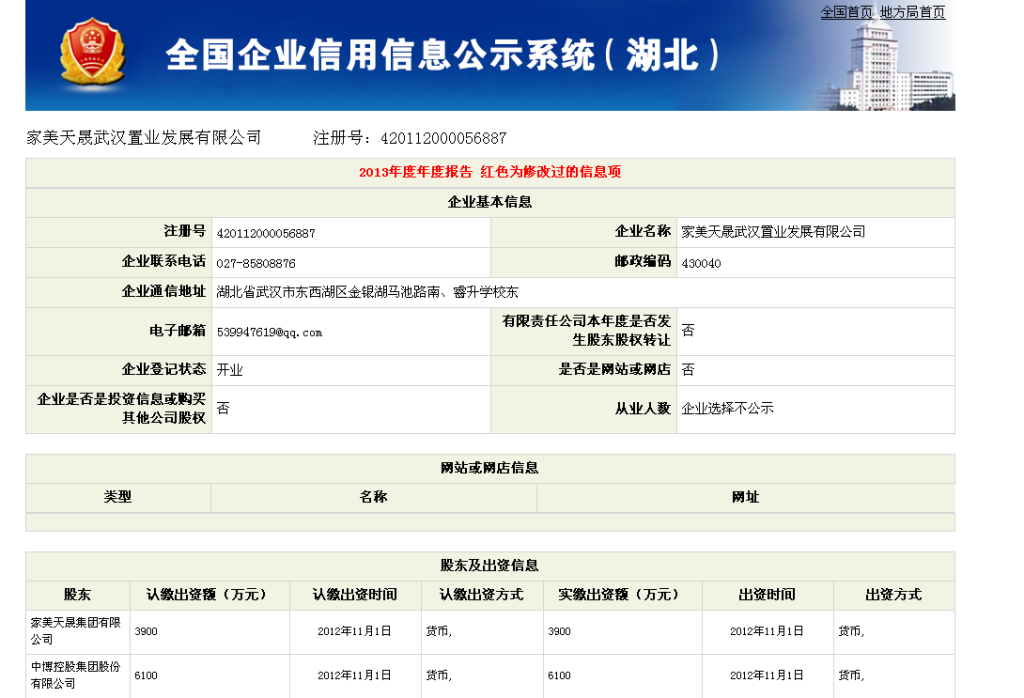Click subscribed amount 6100 for 中博控股集团
1024x698 pixels.
[x=146, y=675]
